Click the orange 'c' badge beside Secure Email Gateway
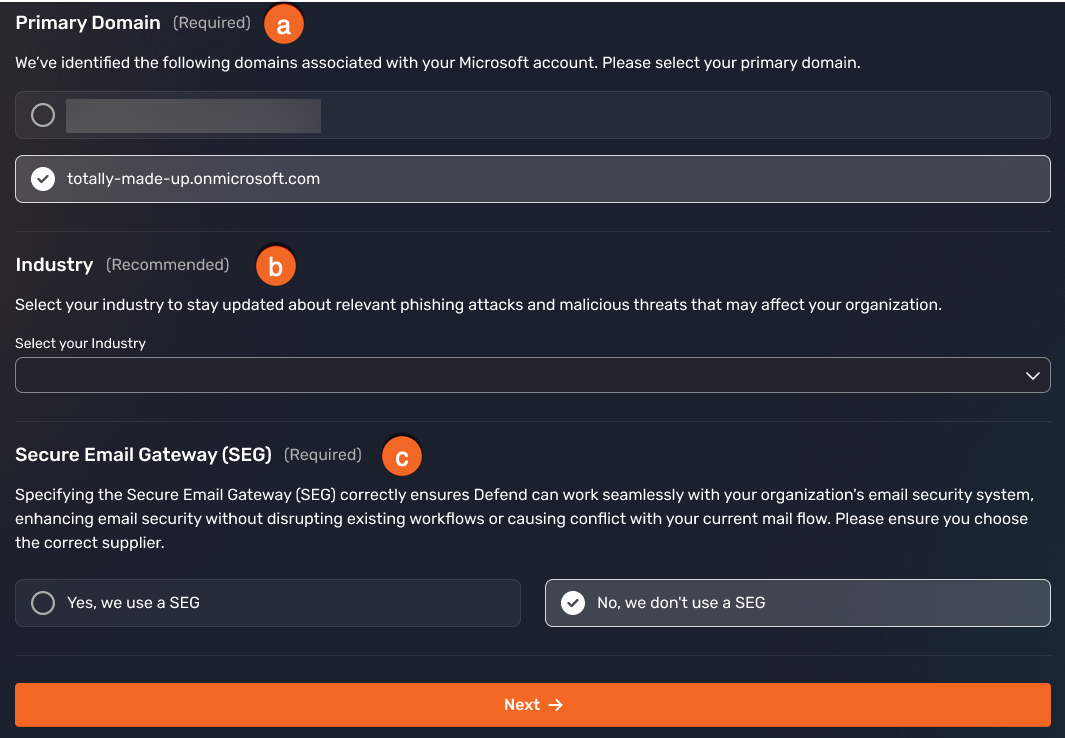This screenshot has width=1065, height=738. coord(401,455)
